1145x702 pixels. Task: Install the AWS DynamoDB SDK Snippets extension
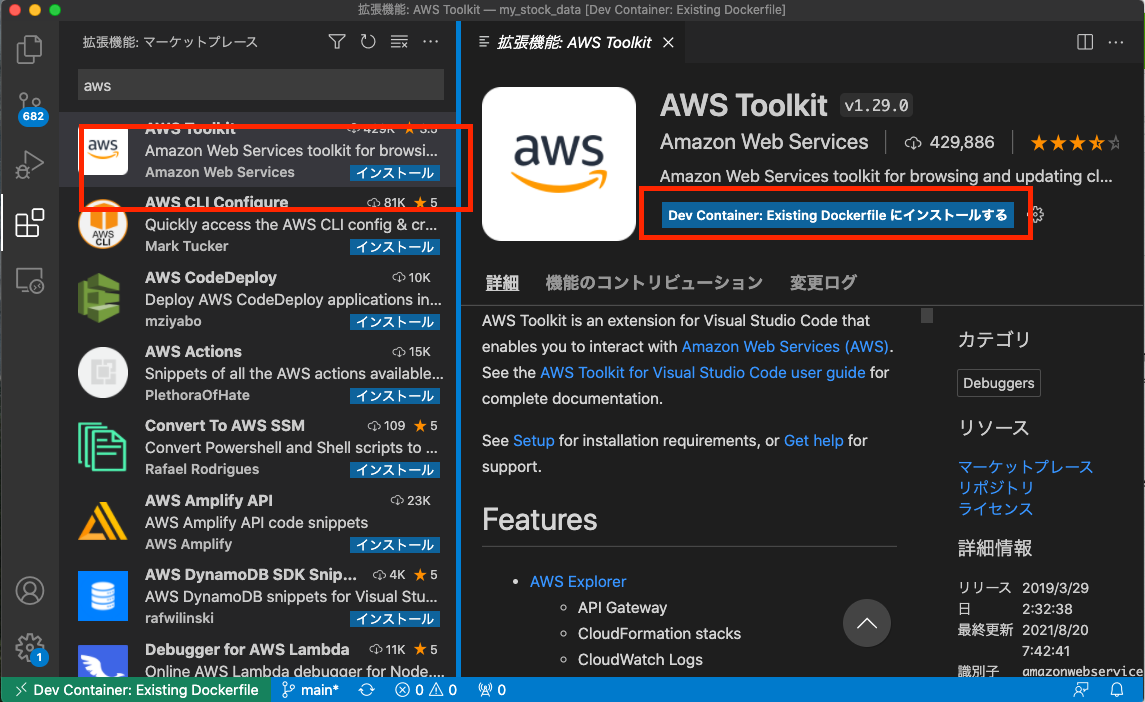click(394, 619)
